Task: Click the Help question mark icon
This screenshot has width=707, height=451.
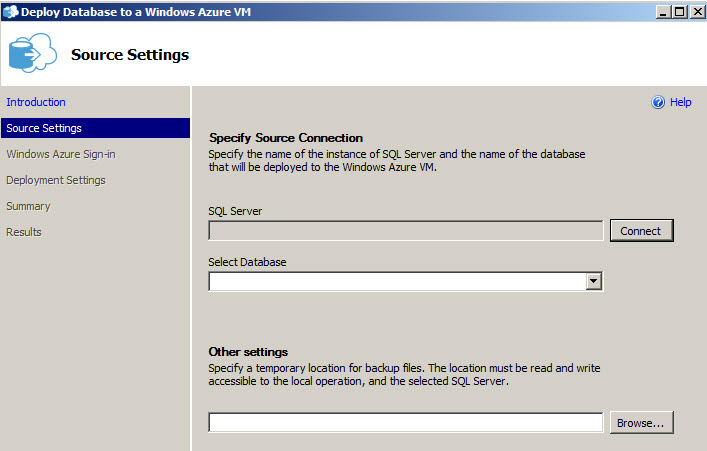Action: pos(658,102)
